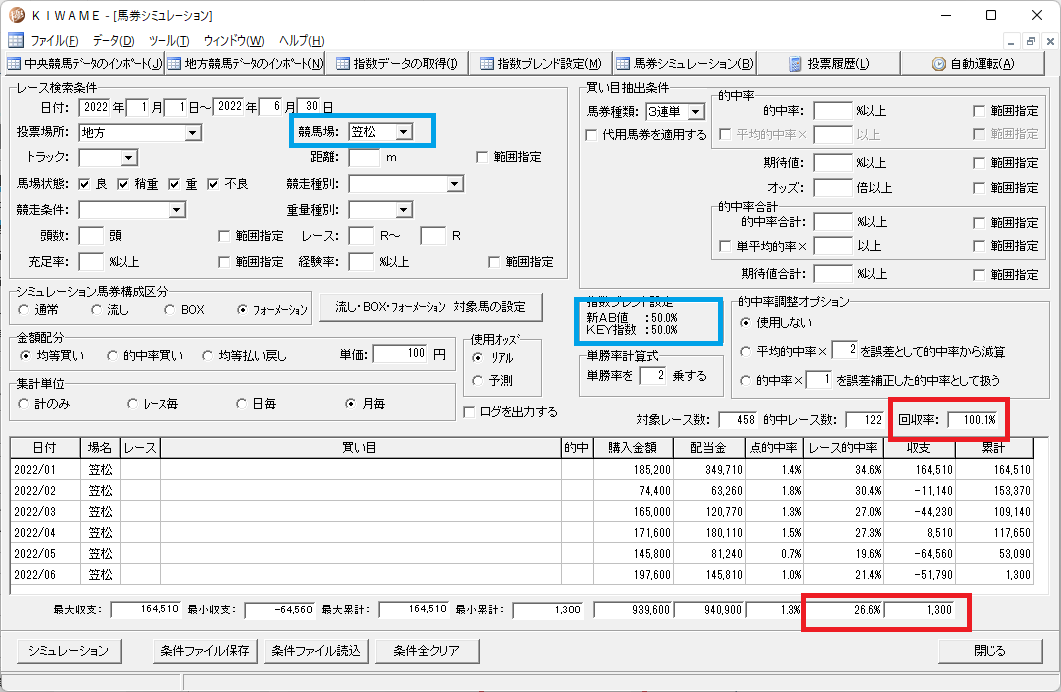Select 予測 odds radio button
The height and width of the screenshot is (692, 1061).
[478, 381]
